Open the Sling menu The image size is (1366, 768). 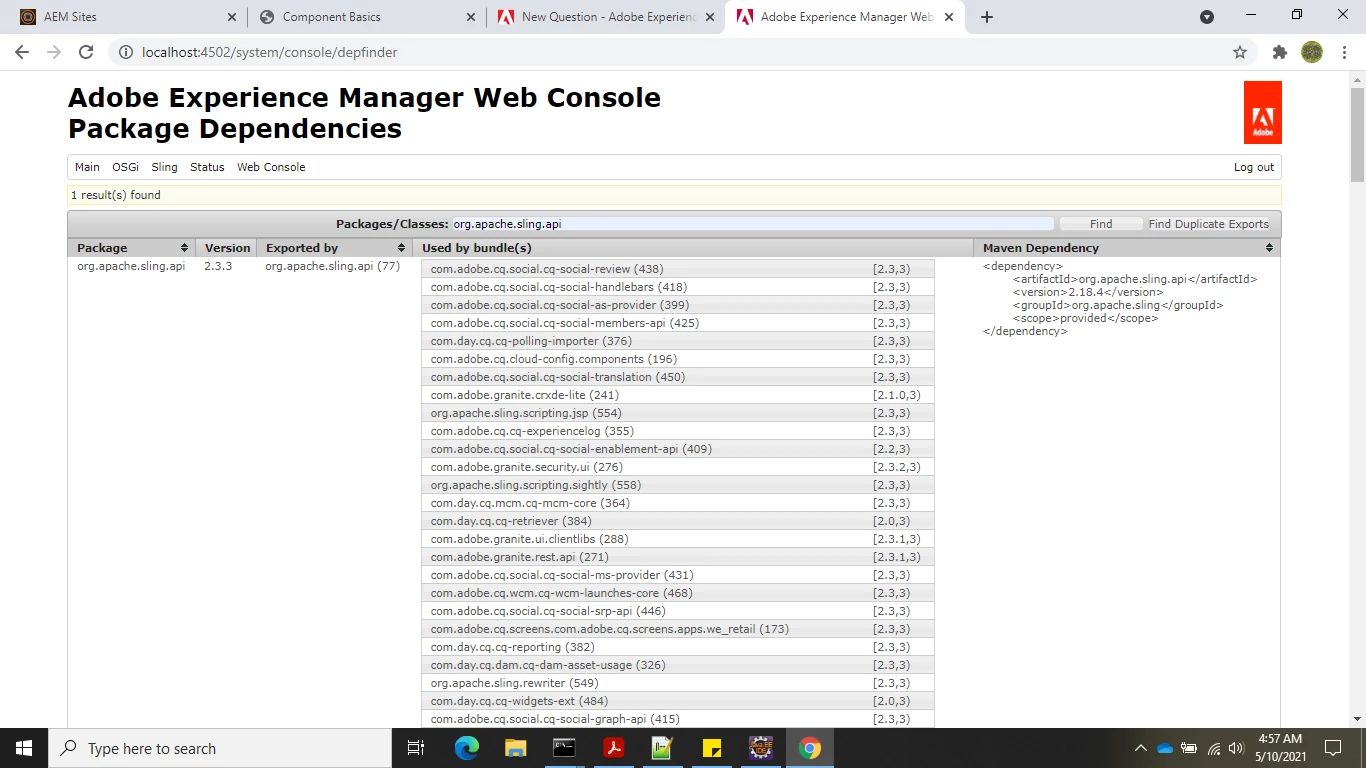pos(164,167)
